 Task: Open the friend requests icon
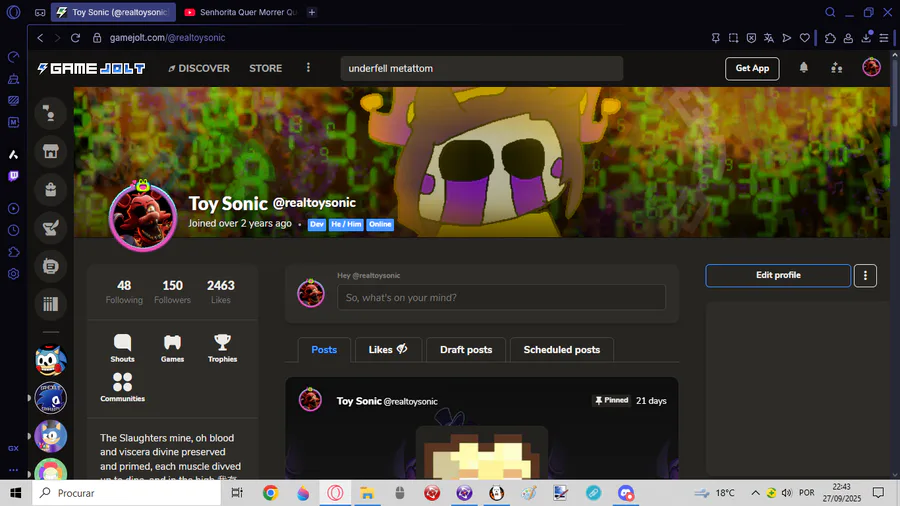tap(836, 68)
